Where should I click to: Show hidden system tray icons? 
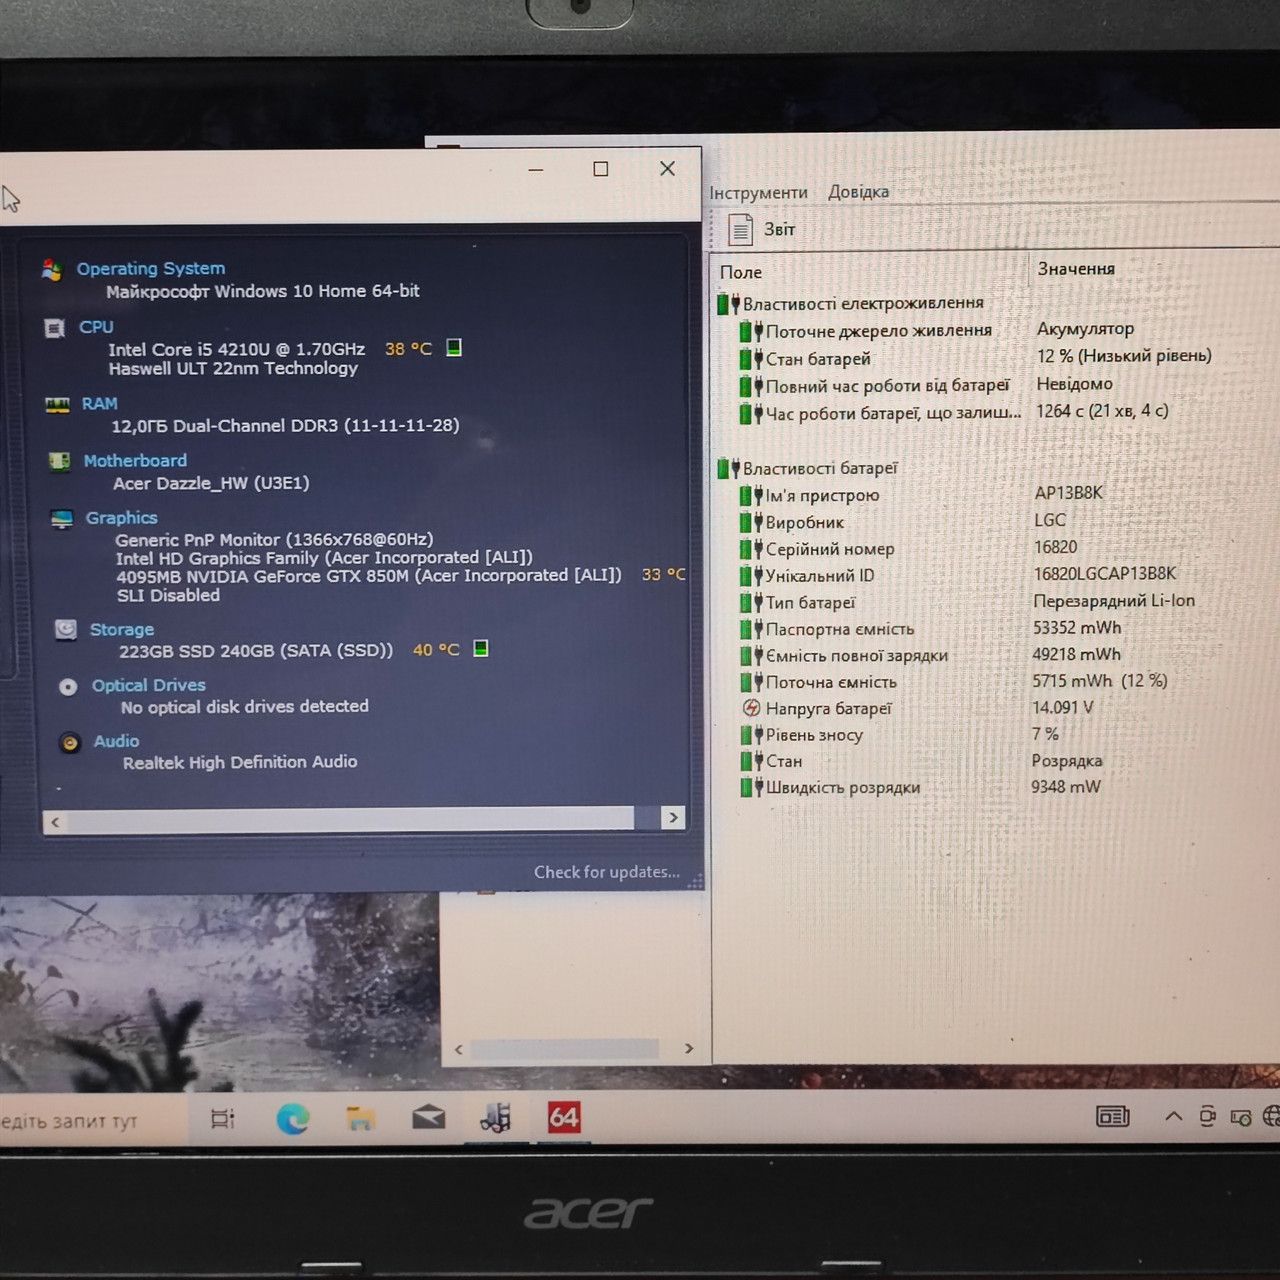1174,1116
